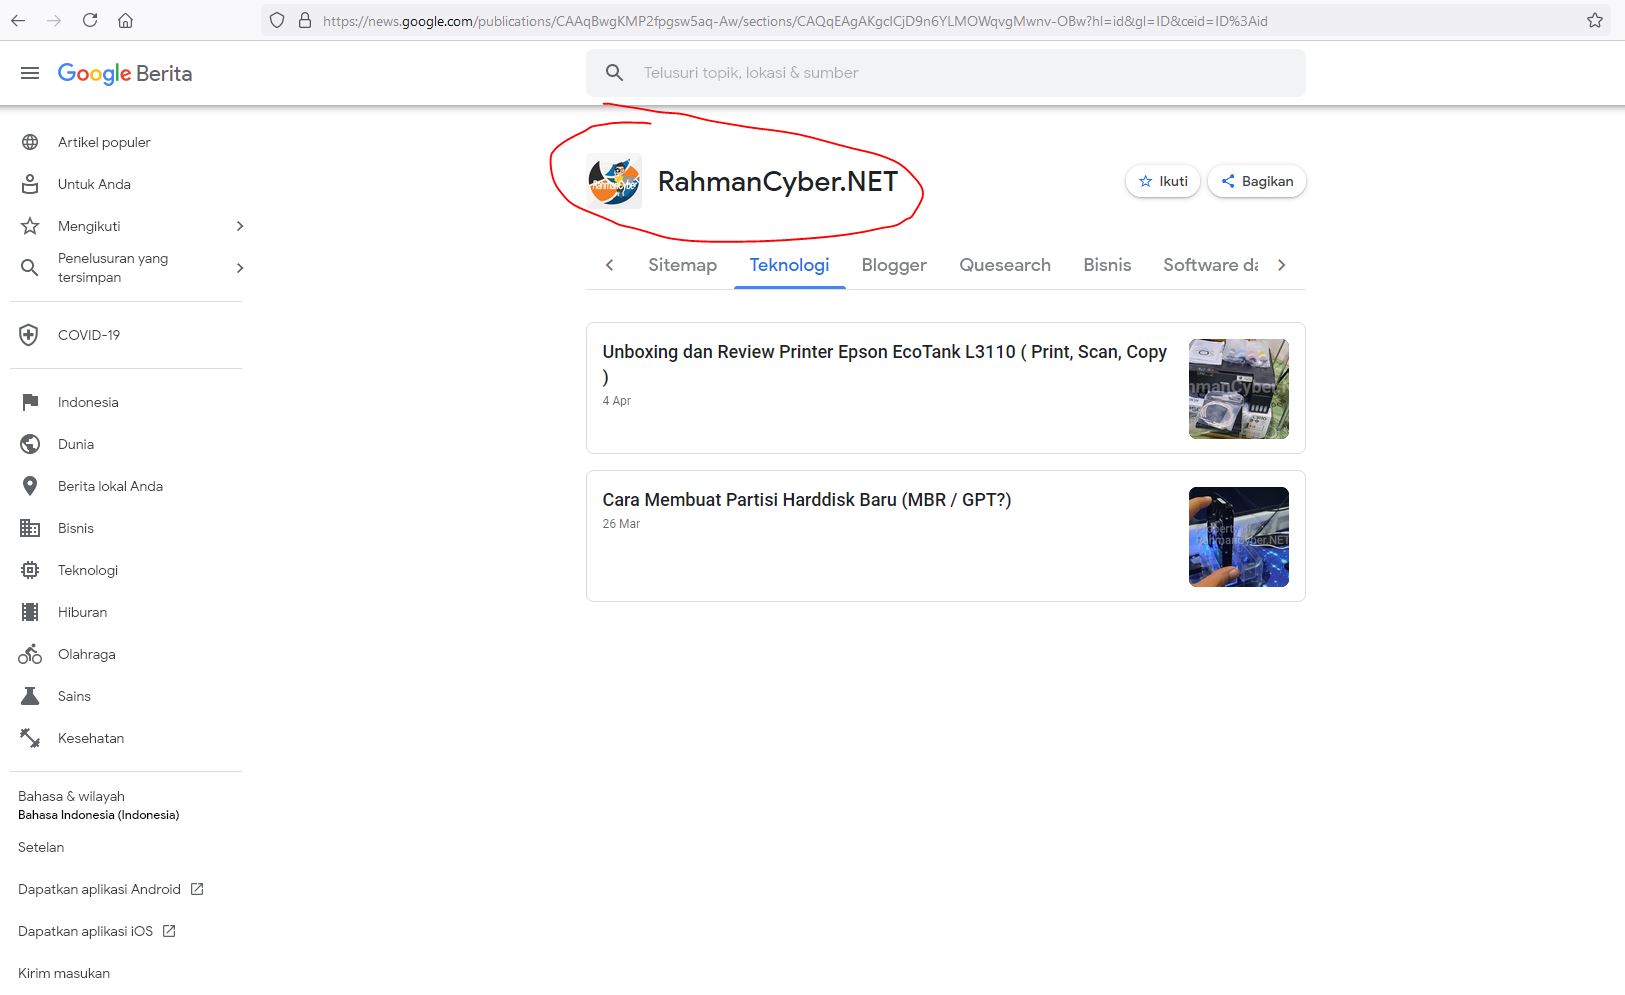1625x995 pixels.
Task: Open the Mengikuti section
Action: 89,226
